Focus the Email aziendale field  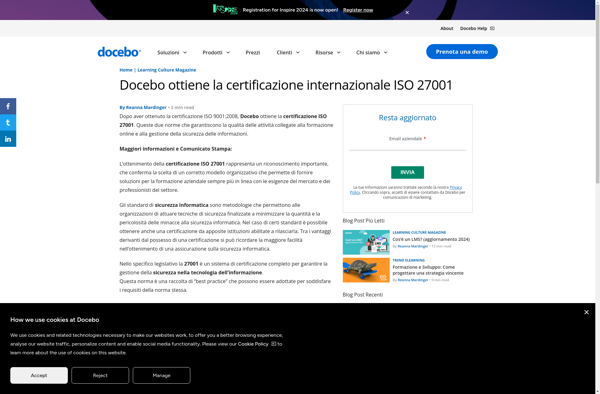click(408, 146)
